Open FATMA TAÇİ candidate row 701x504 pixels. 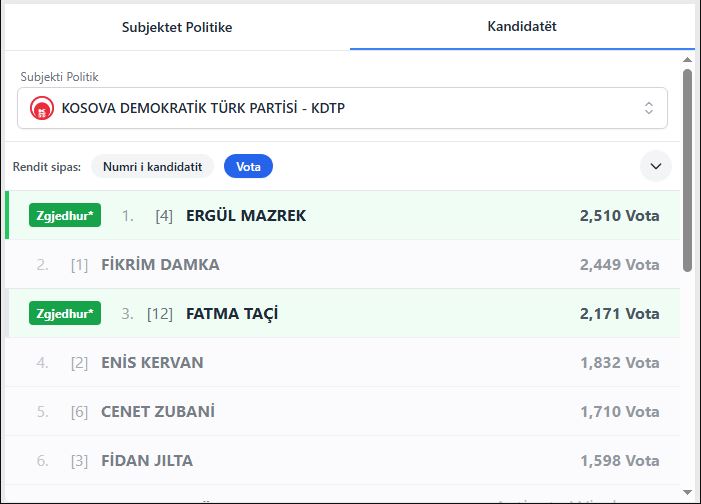click(232, 314)
